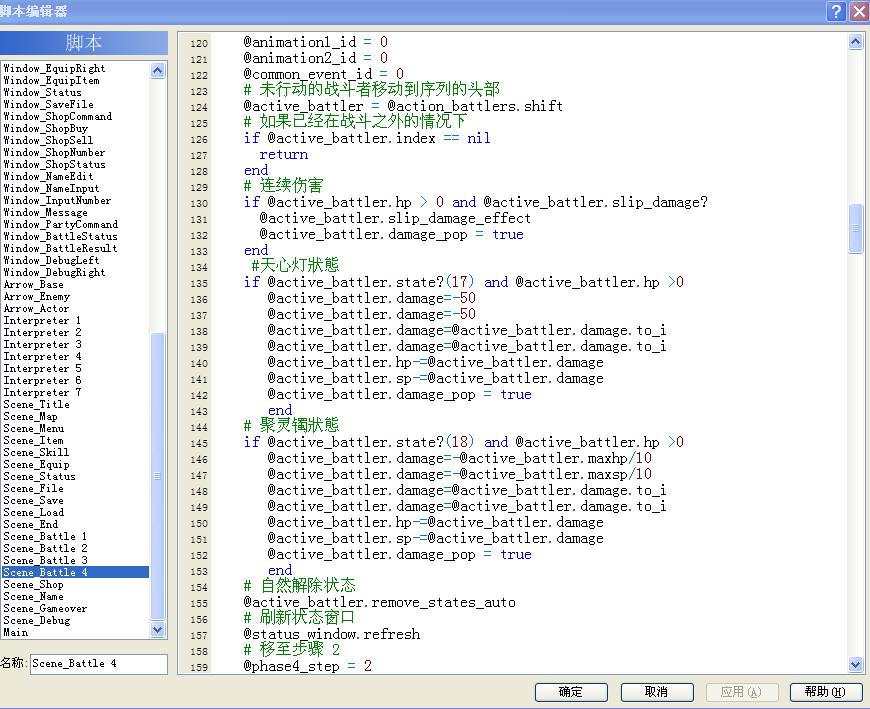Viewport: 870px width, 709px height.
Task: Click the 脚本 list header
Action: [x=84, y=43]
